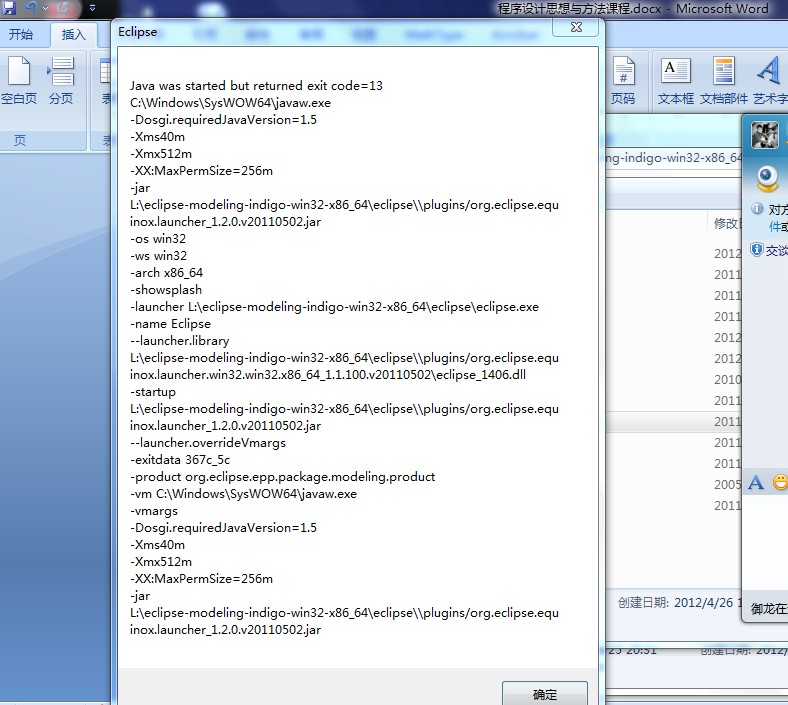Click the '-vm C:\Windows\SysWOW64\javaw.exe' line
Screen dimensions: 788x705
[x=243, y=494]
